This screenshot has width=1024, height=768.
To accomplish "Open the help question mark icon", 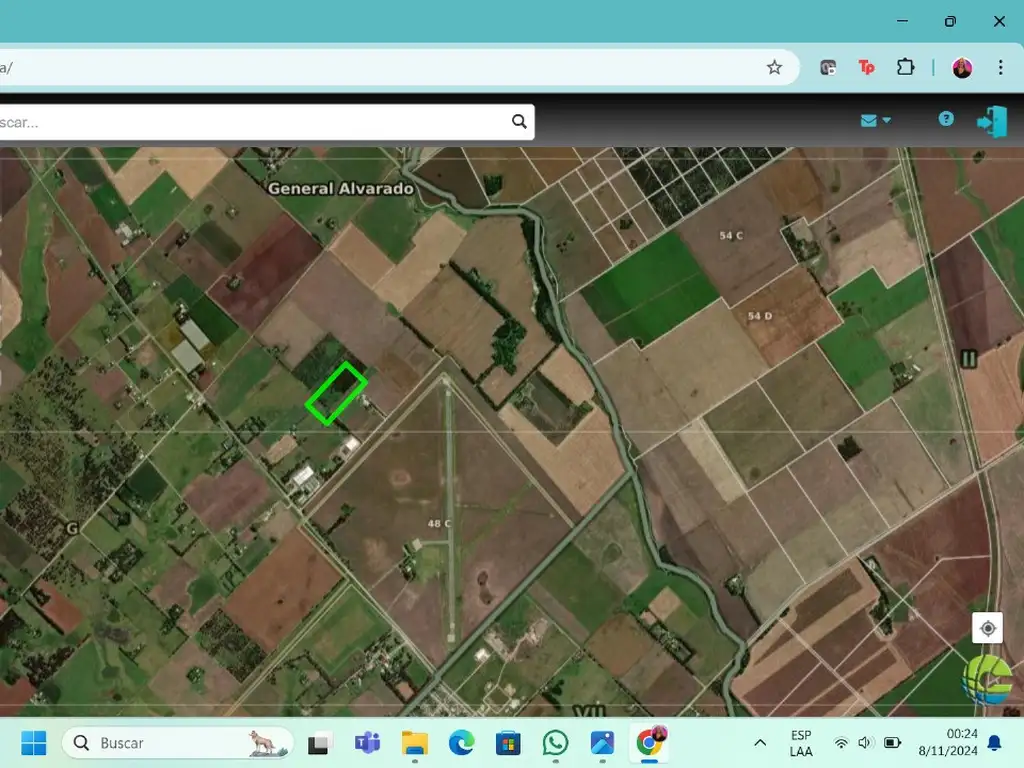I will click(946, 119).
